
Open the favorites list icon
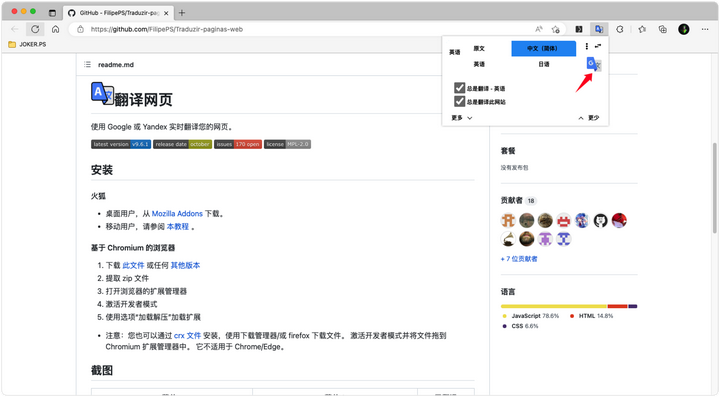[642, 29]
